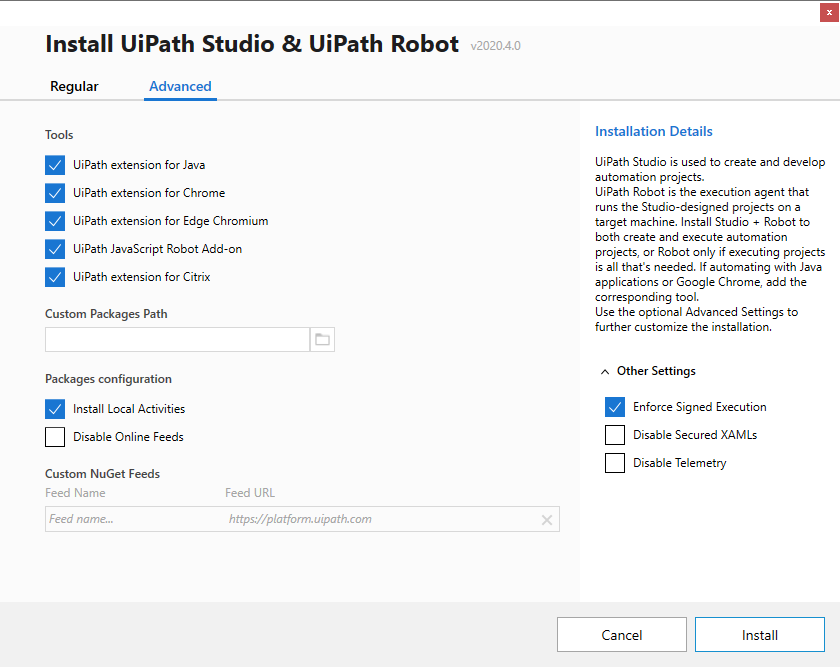Disable UiPath extension for Edge Chromium
Screen dimensions: 840x667
[55, 221]
